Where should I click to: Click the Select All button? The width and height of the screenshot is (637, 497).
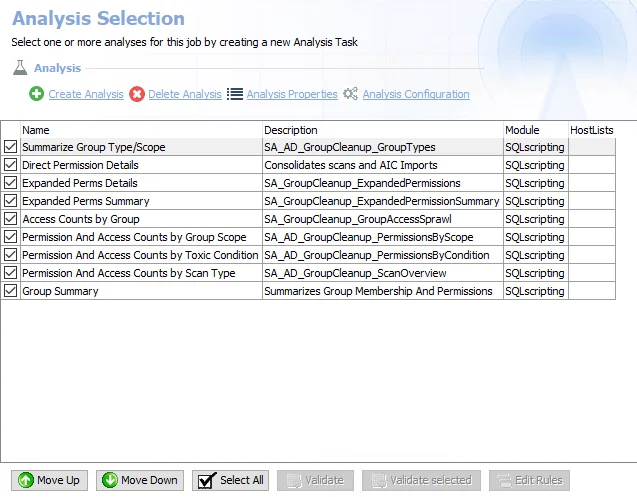(x=230, y=480)
